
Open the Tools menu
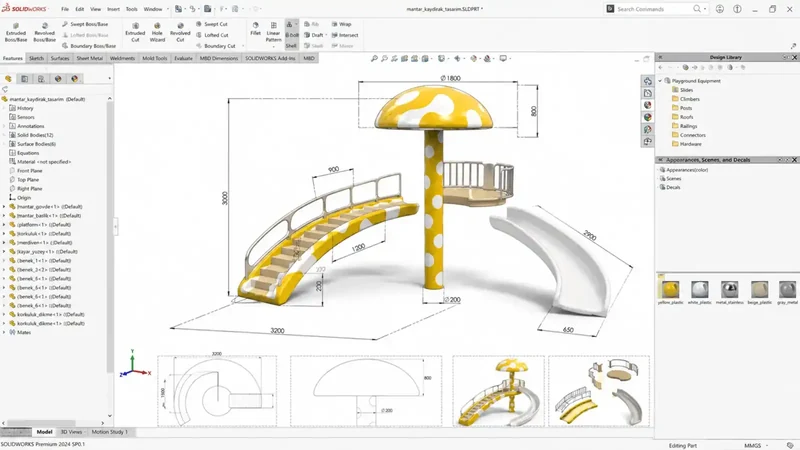pos(132,9)
